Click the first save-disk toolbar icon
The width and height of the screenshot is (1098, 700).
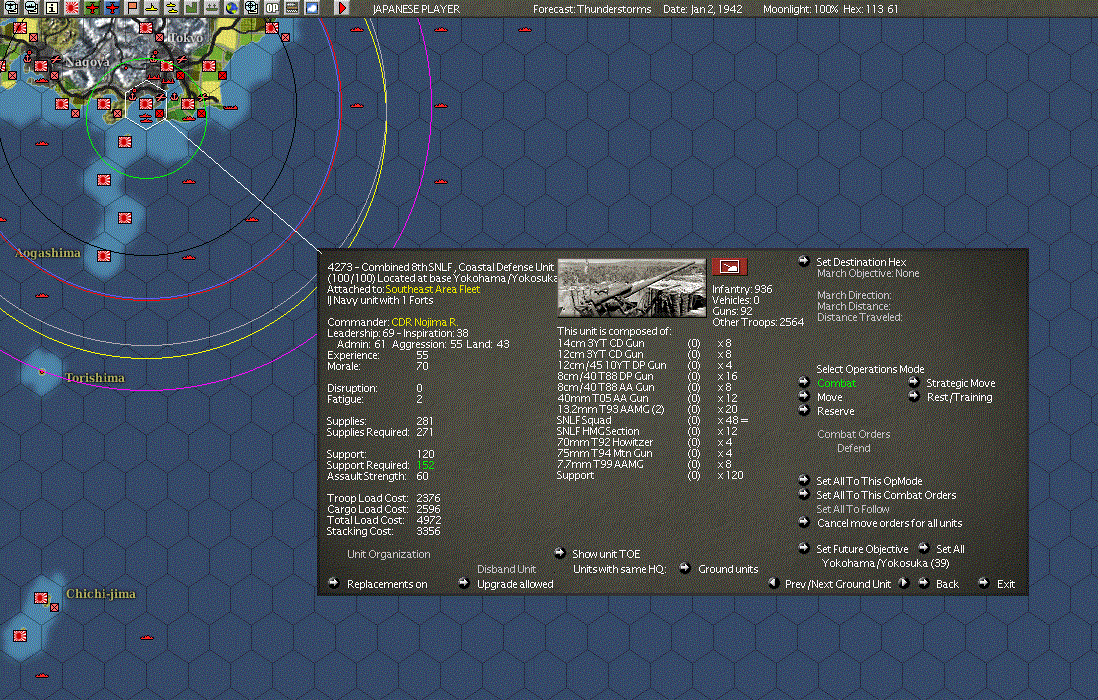pyautogui.click(x=11, y=8)
